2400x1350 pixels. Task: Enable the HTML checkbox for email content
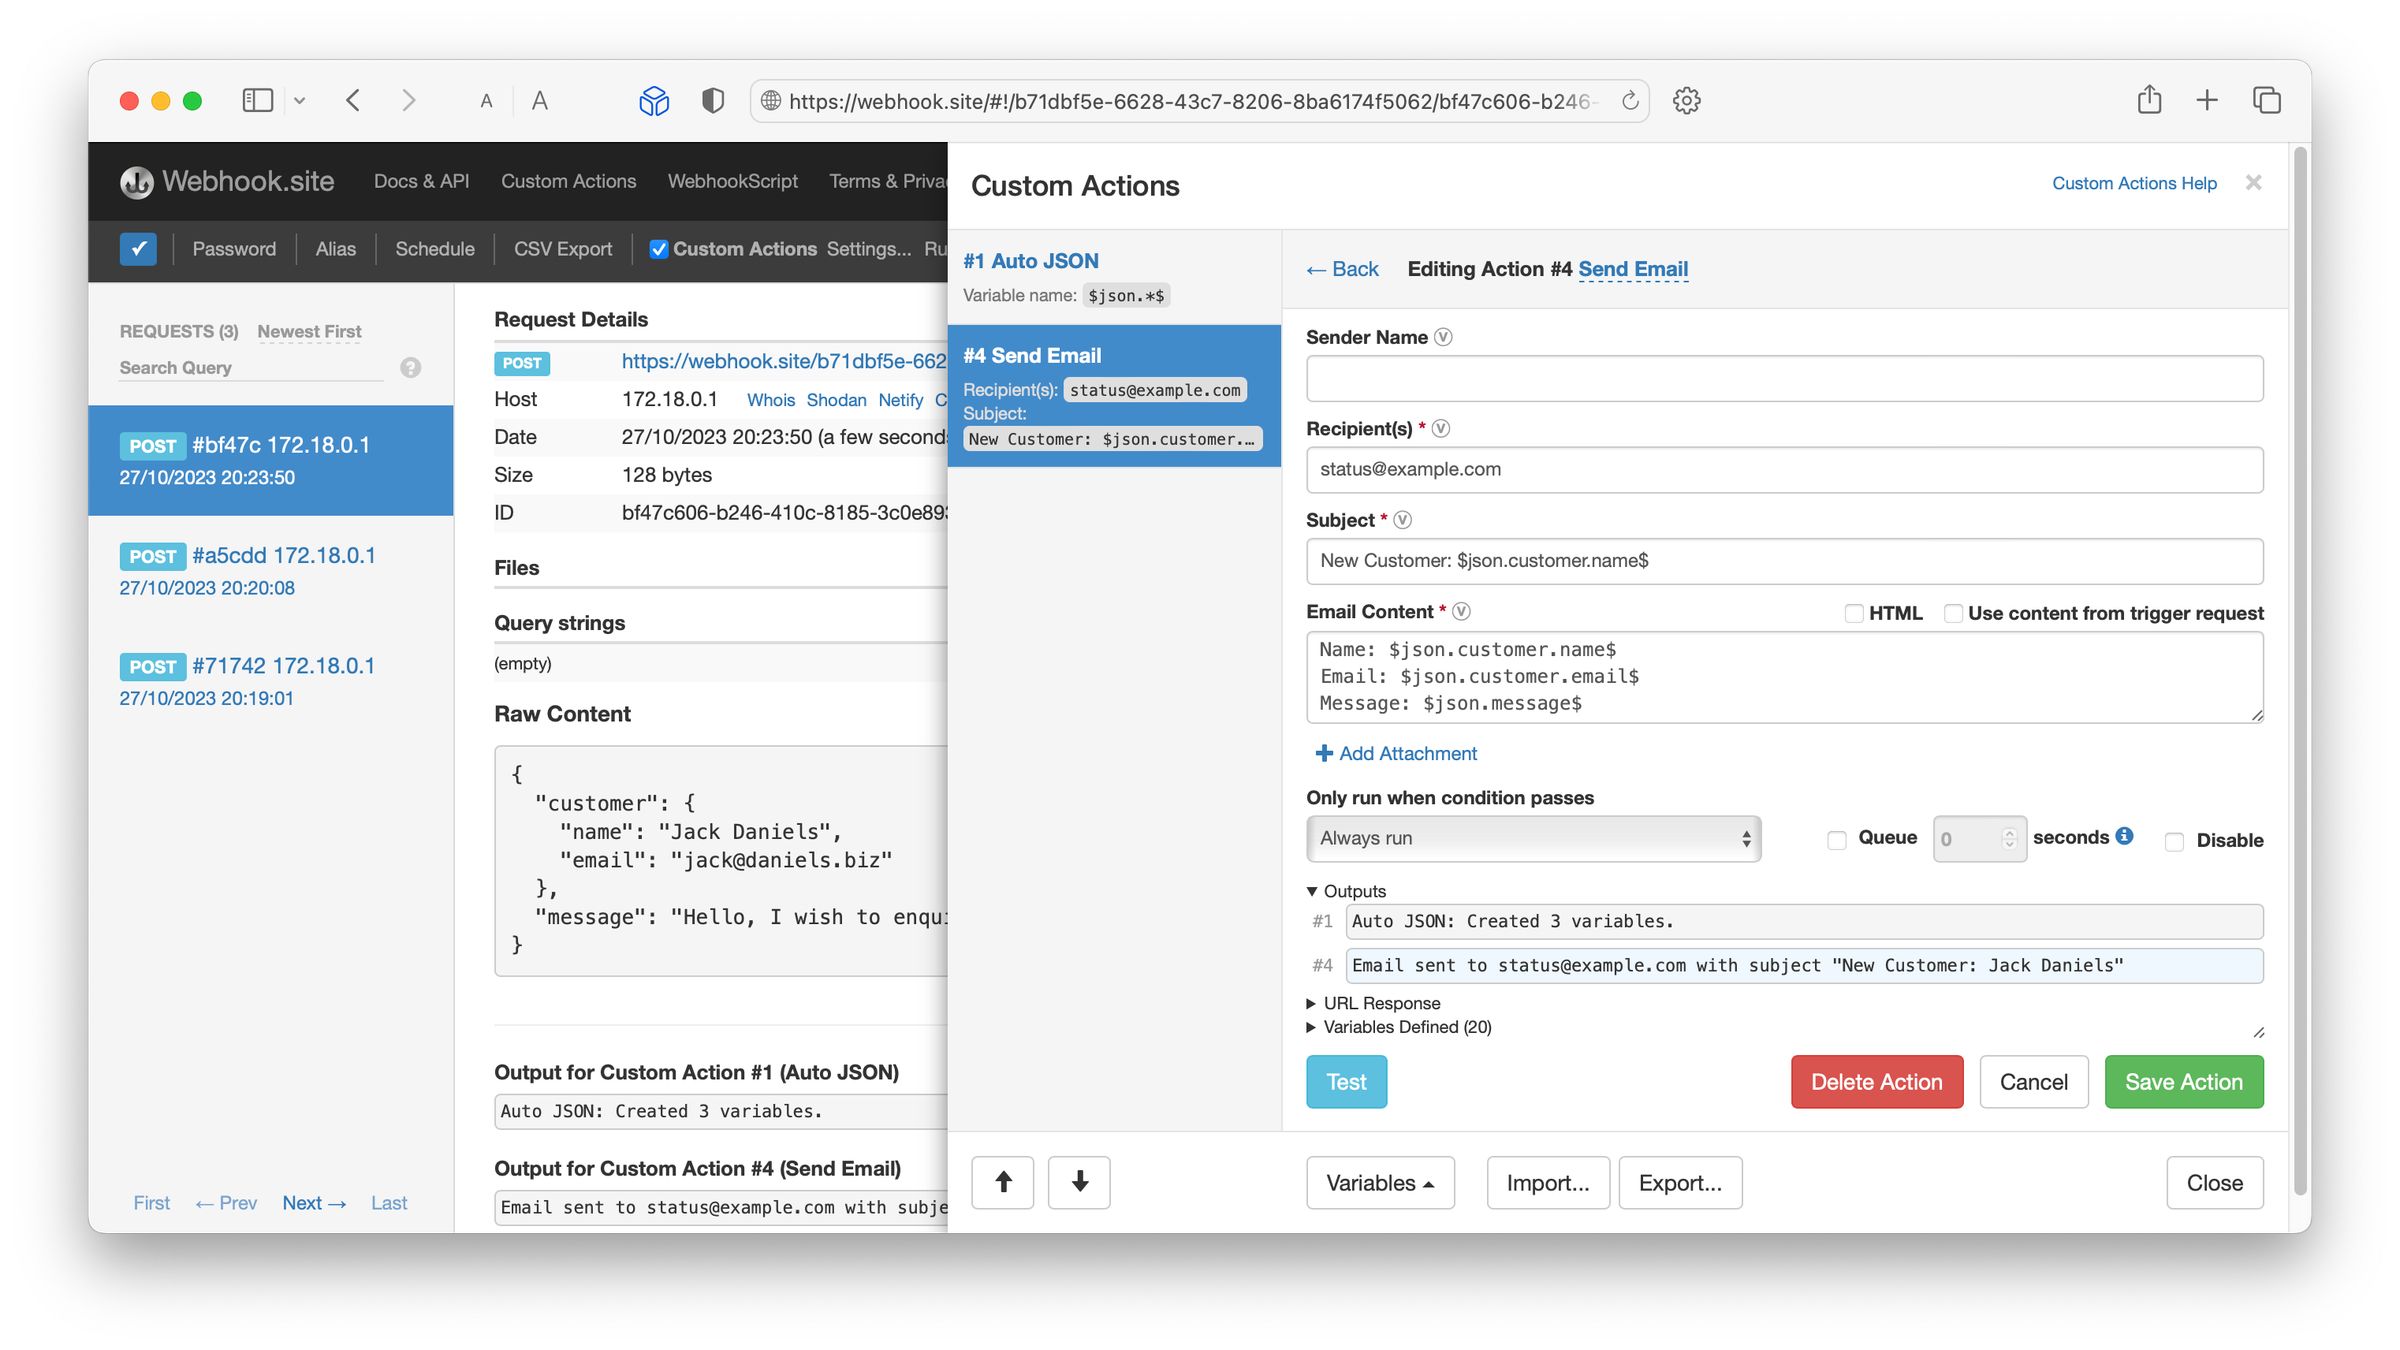pyautogui.click(x=1855, y=613)
